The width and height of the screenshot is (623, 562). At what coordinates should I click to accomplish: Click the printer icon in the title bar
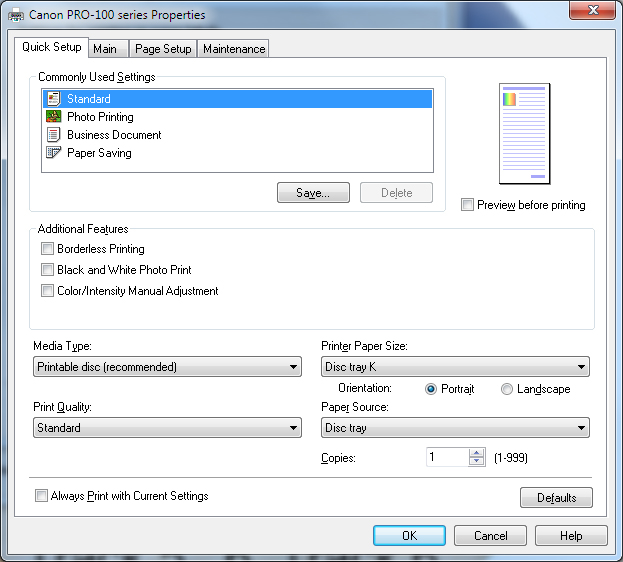tap(16, 16)
